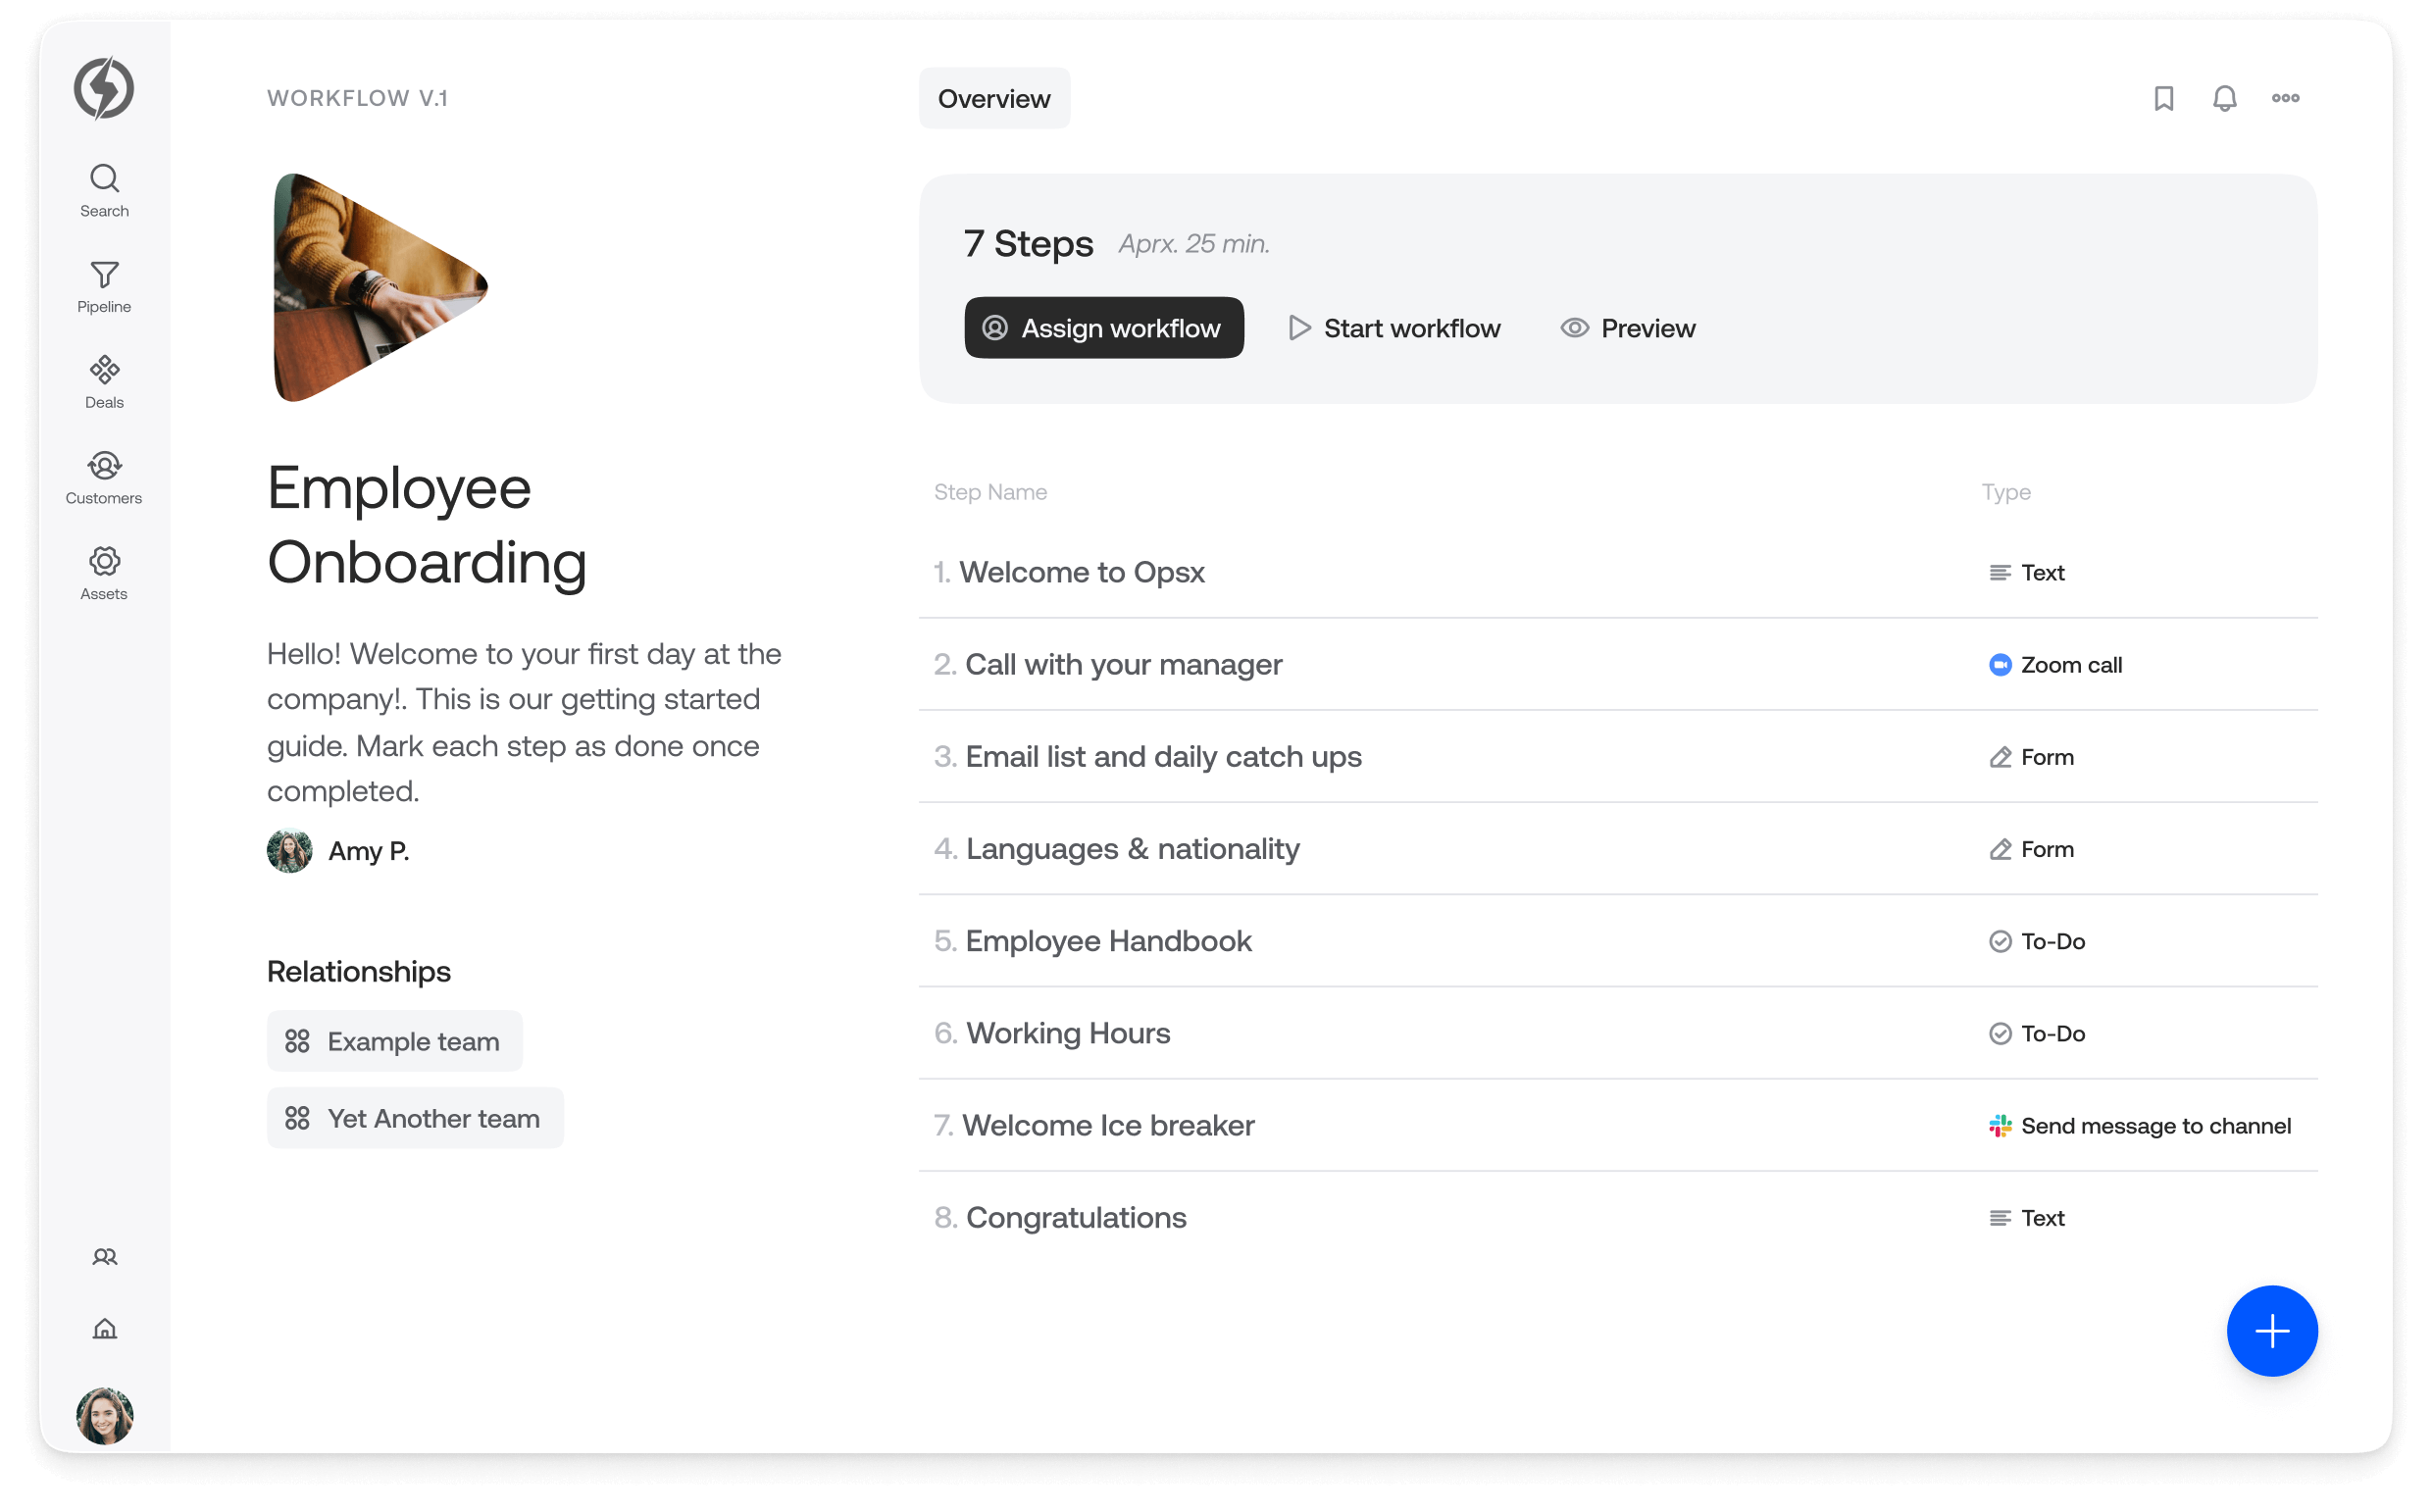Click Assign workflow button
2432x1512 pixels.
tap(1104, 328)
